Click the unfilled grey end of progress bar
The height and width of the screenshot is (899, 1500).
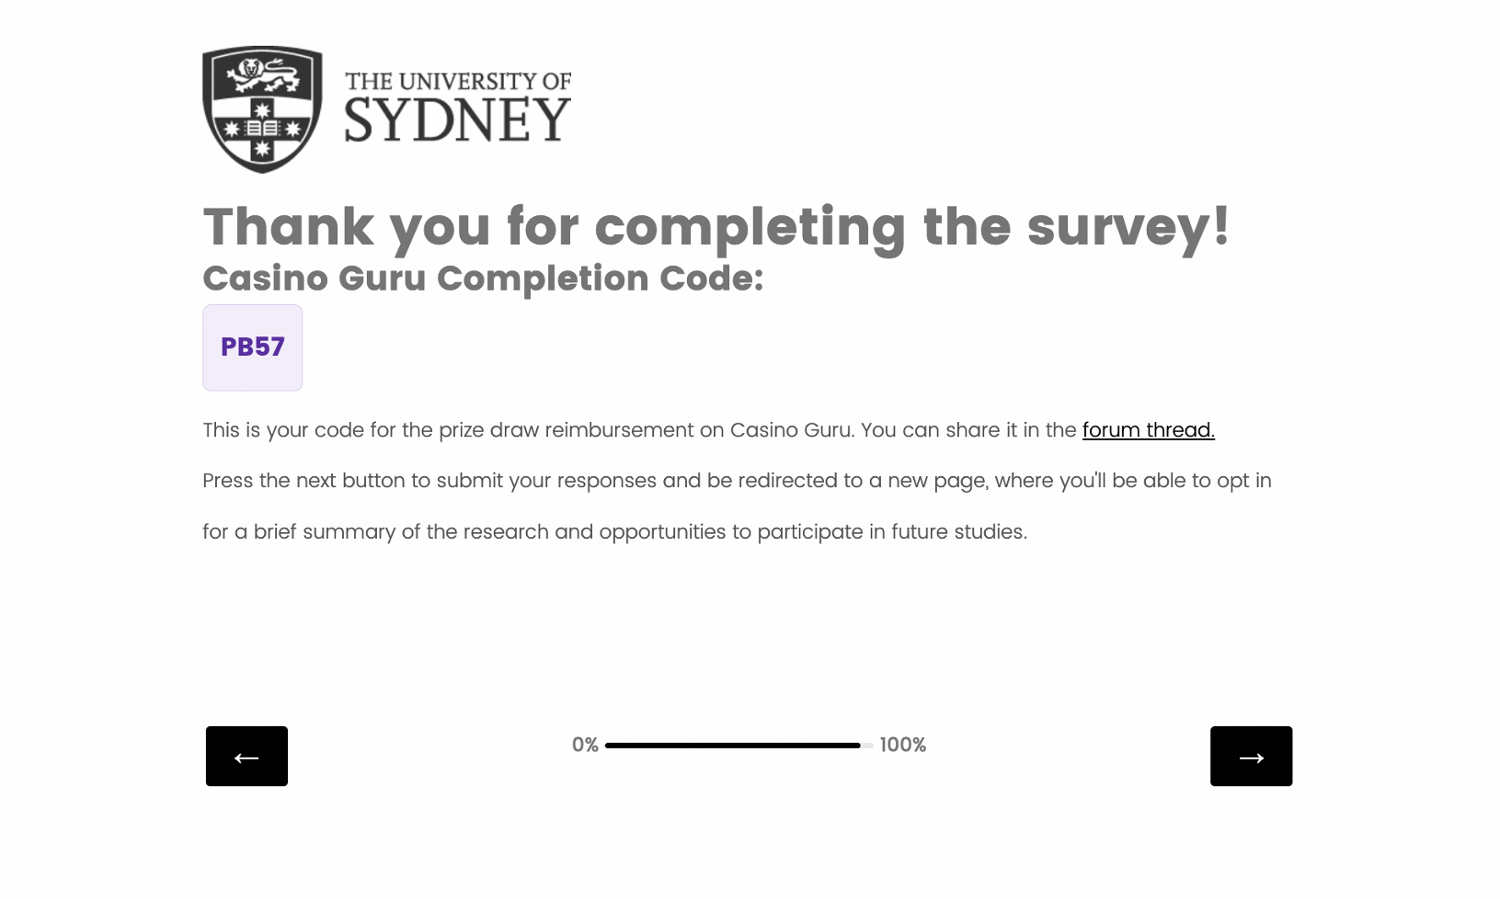(867, 745)
